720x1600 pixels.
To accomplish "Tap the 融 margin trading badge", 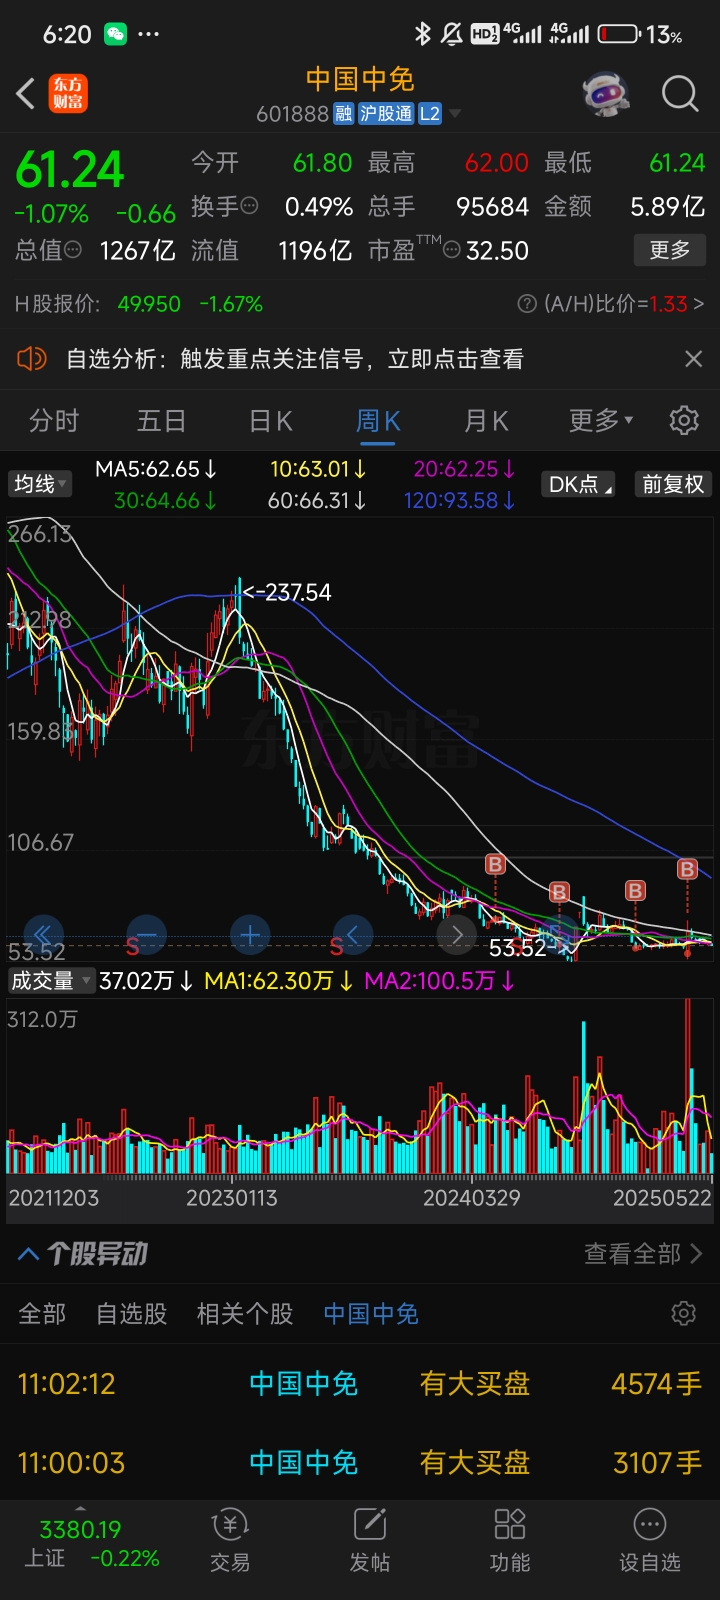I will click(343, 114).
